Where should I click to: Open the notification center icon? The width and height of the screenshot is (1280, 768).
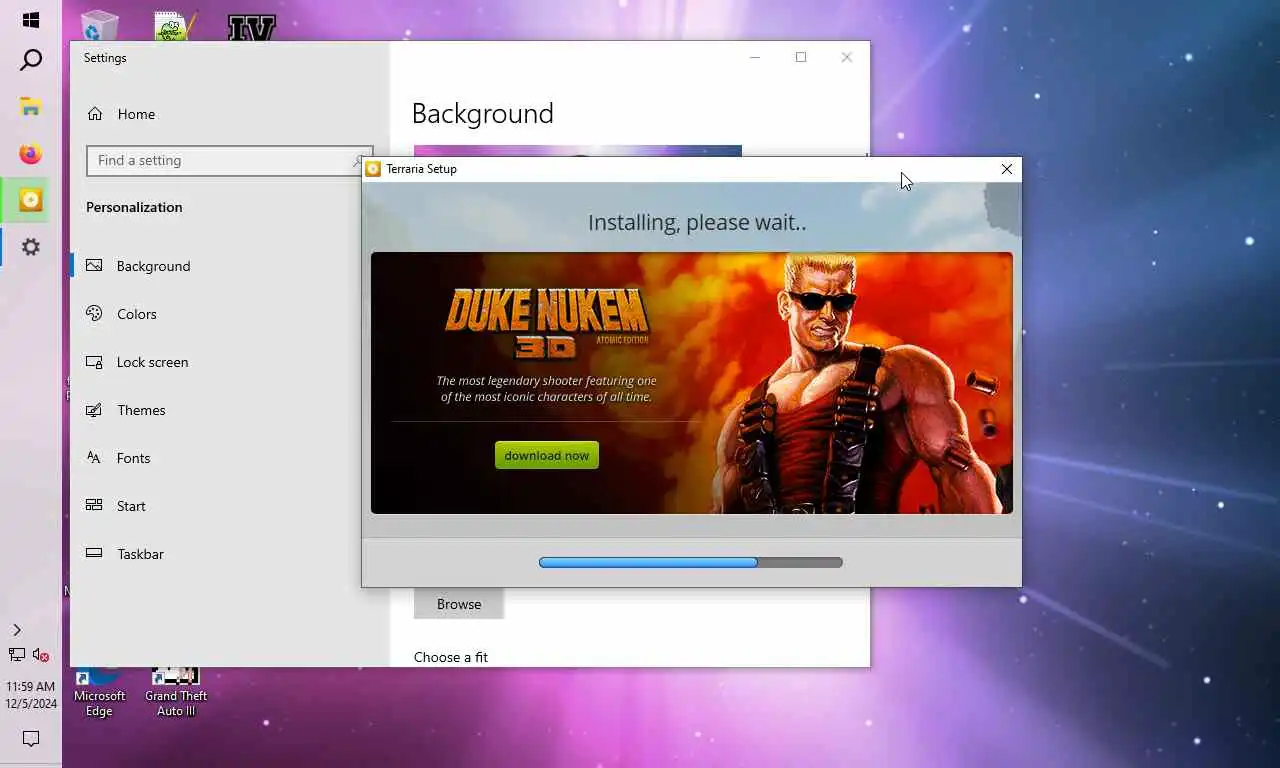coord(31,739)
